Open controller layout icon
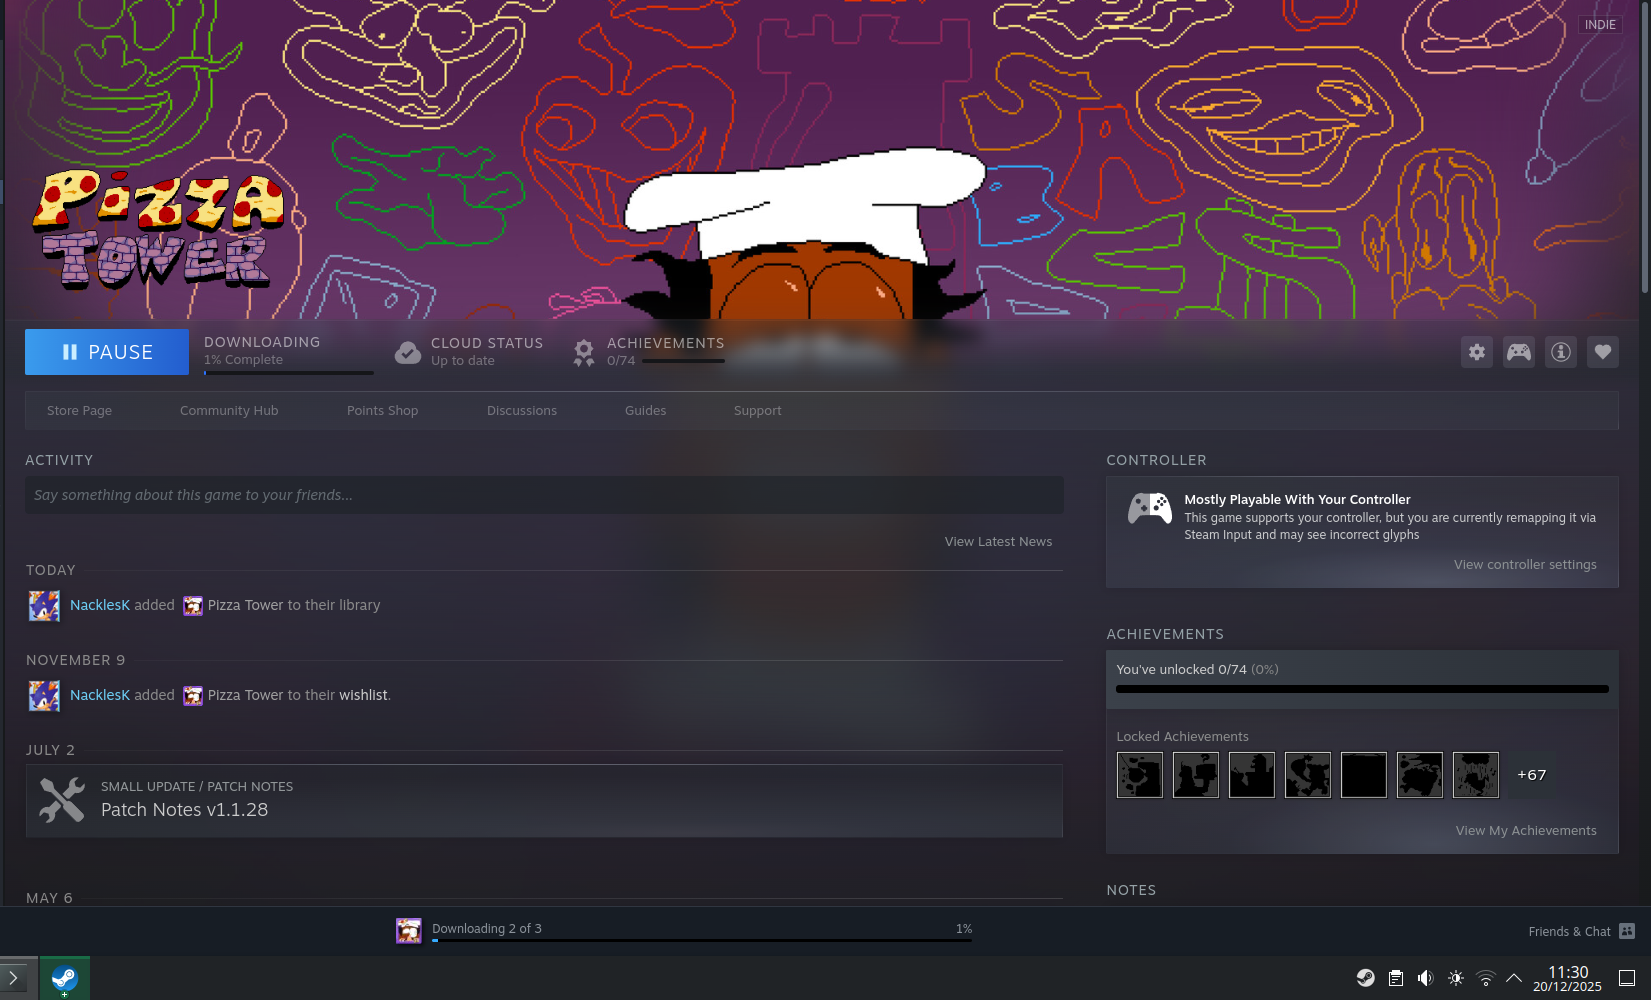Screen dimensions: 1651x1000 pos(1519,352)
